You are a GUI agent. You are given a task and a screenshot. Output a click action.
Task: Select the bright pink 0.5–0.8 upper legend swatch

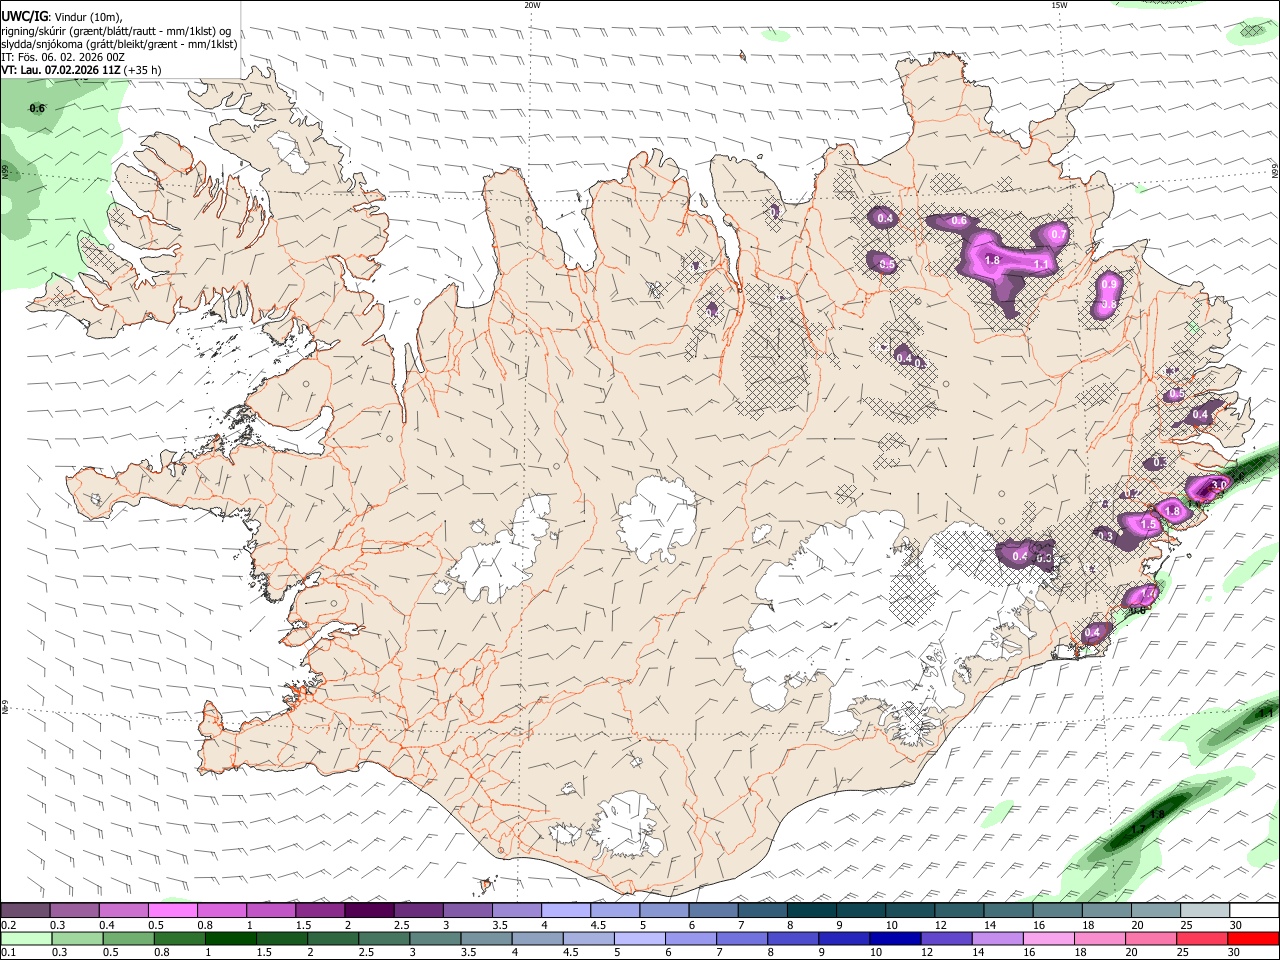click(x=172, y=910)
